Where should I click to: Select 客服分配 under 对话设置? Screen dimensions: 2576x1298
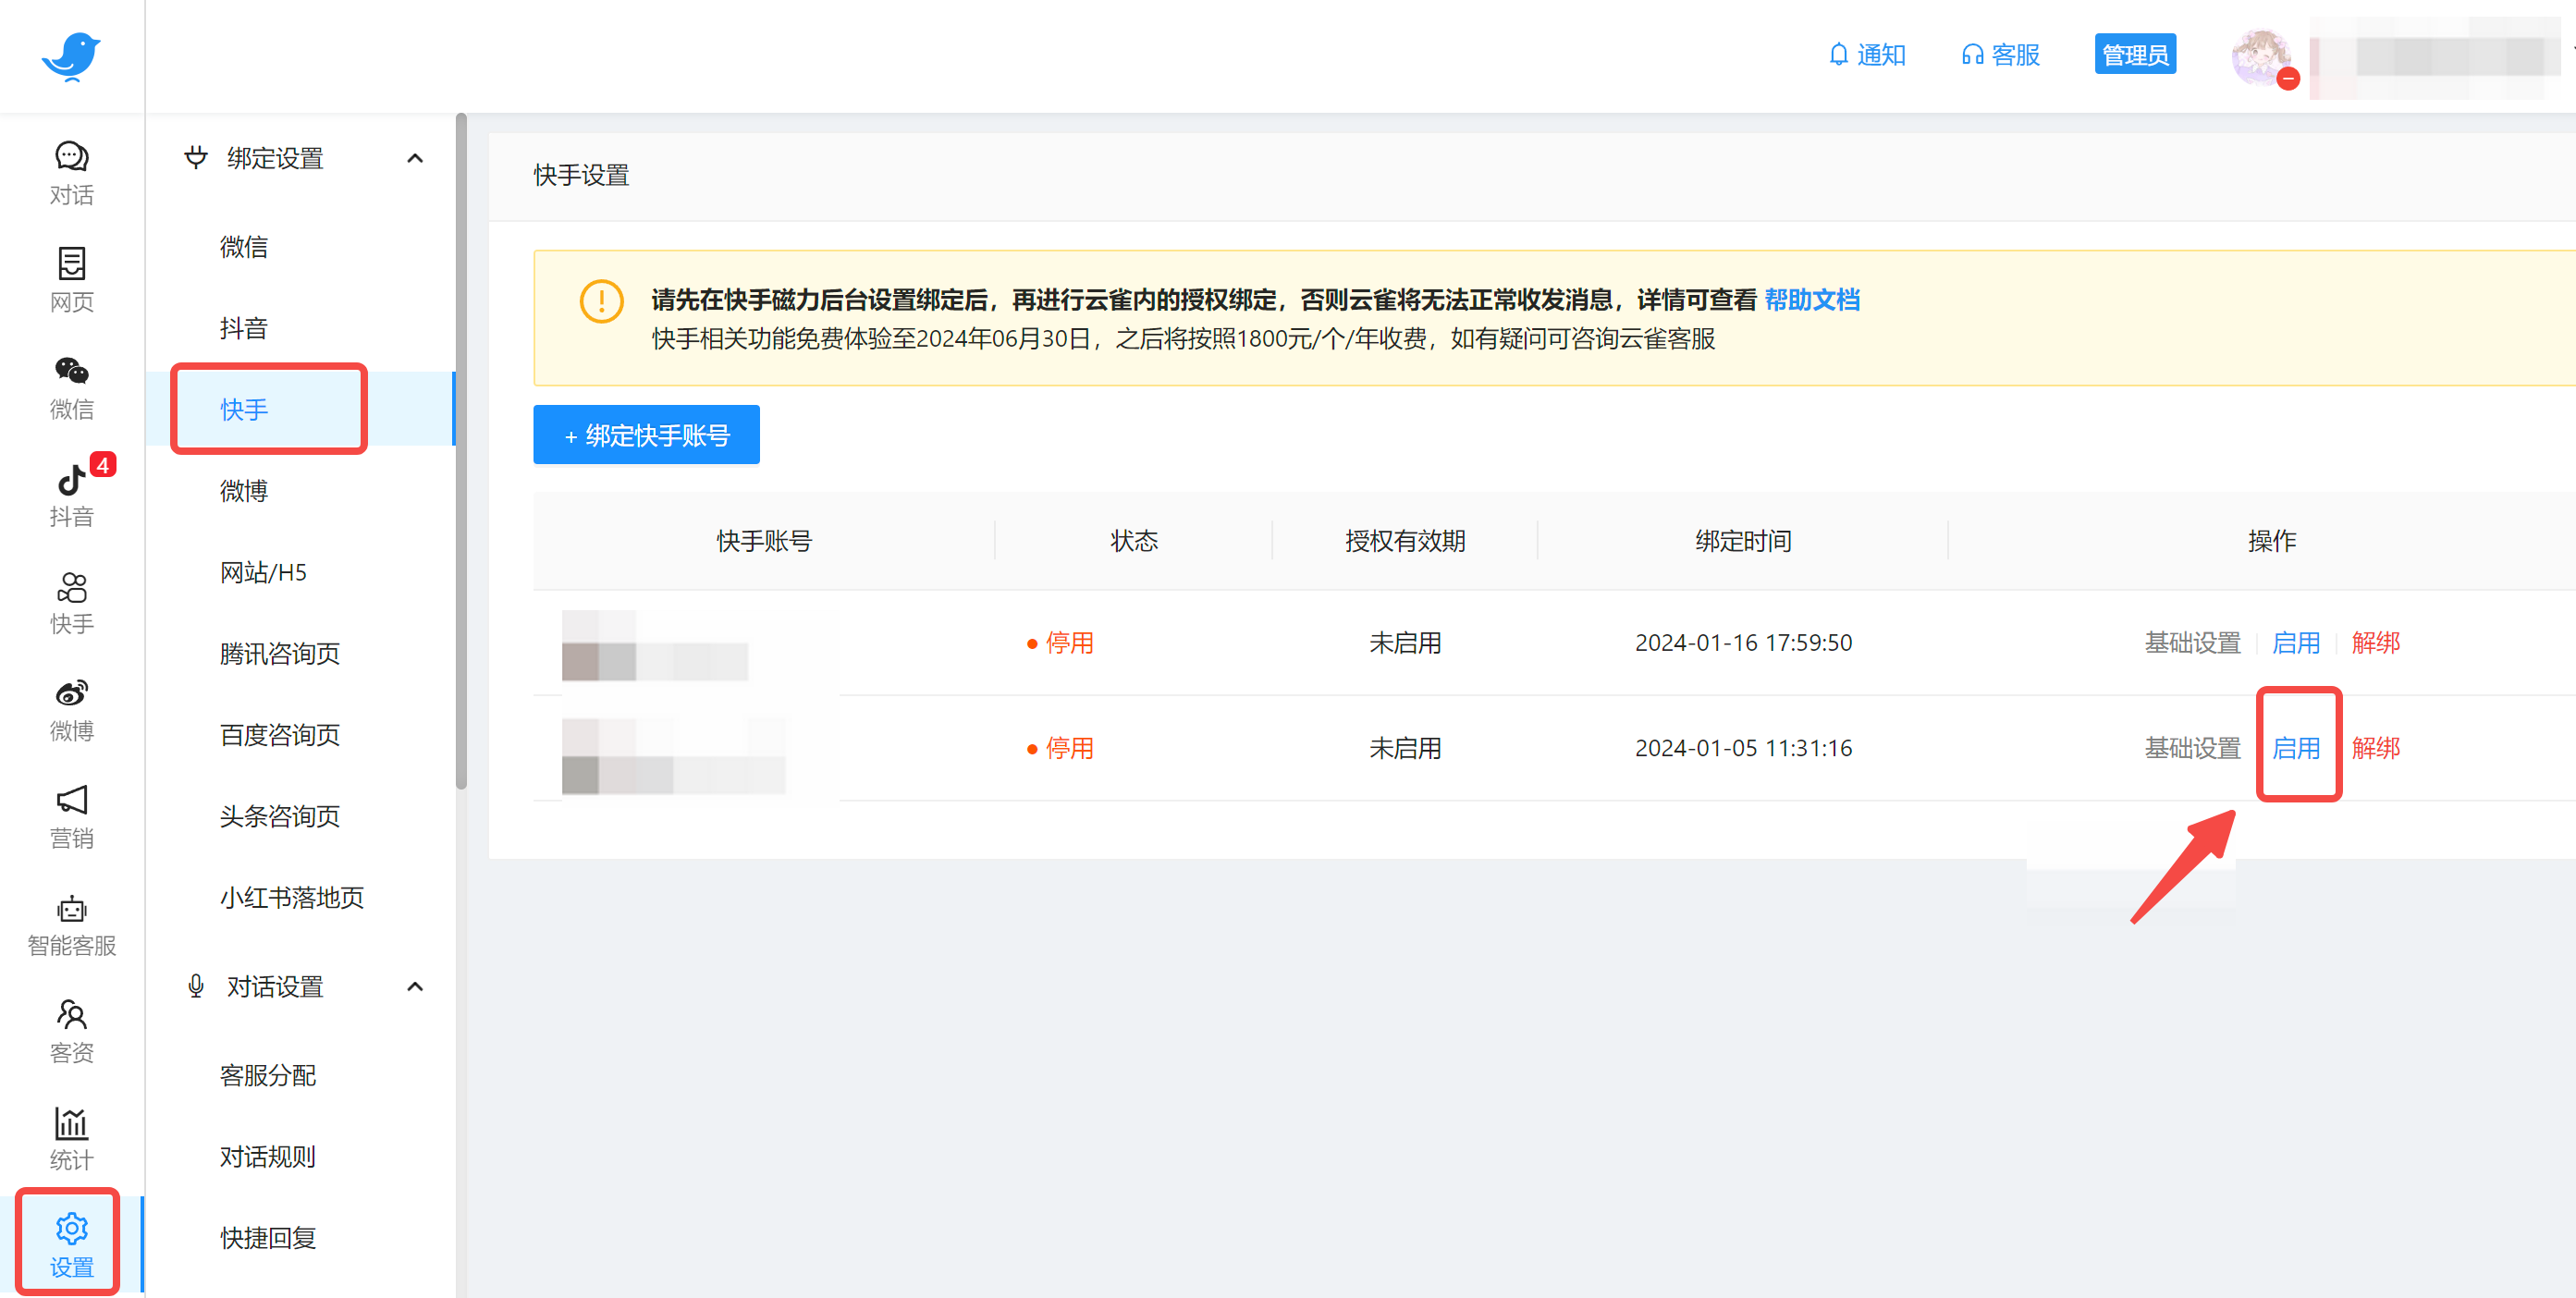tap(267, 1075)
